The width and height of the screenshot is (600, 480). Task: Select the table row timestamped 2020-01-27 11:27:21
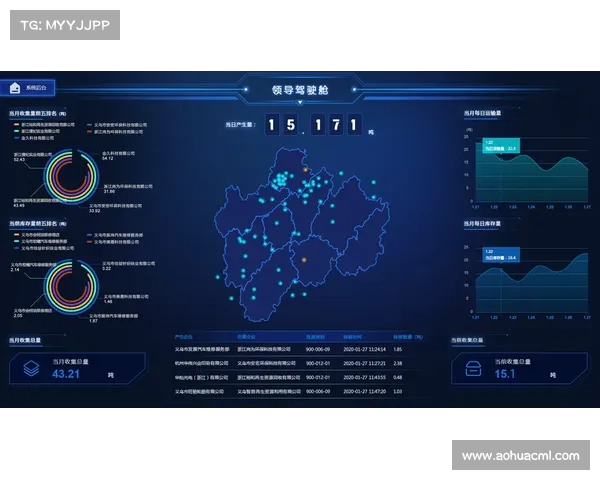tap(298, 363)
